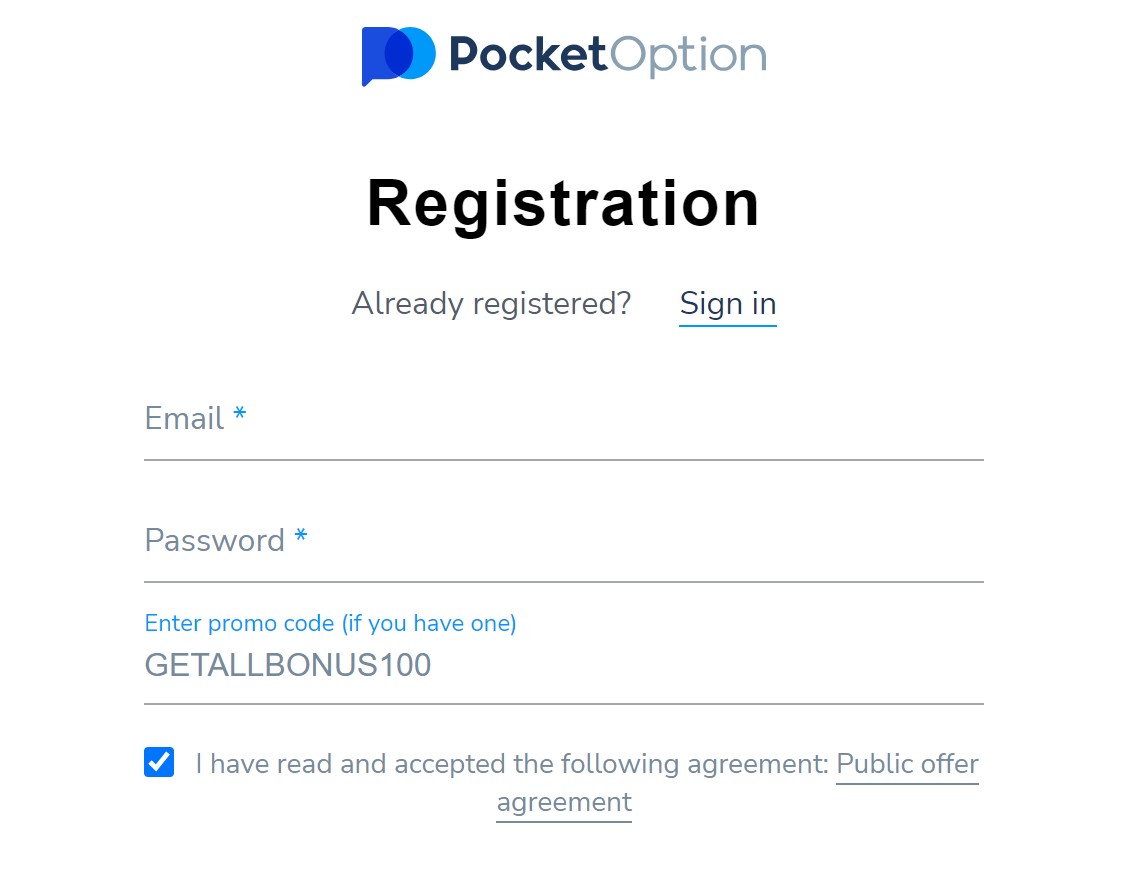Uncheck the 'I have read and accepted' checkbox
This screenshot has height=874, width=1129.
(158, 763)
